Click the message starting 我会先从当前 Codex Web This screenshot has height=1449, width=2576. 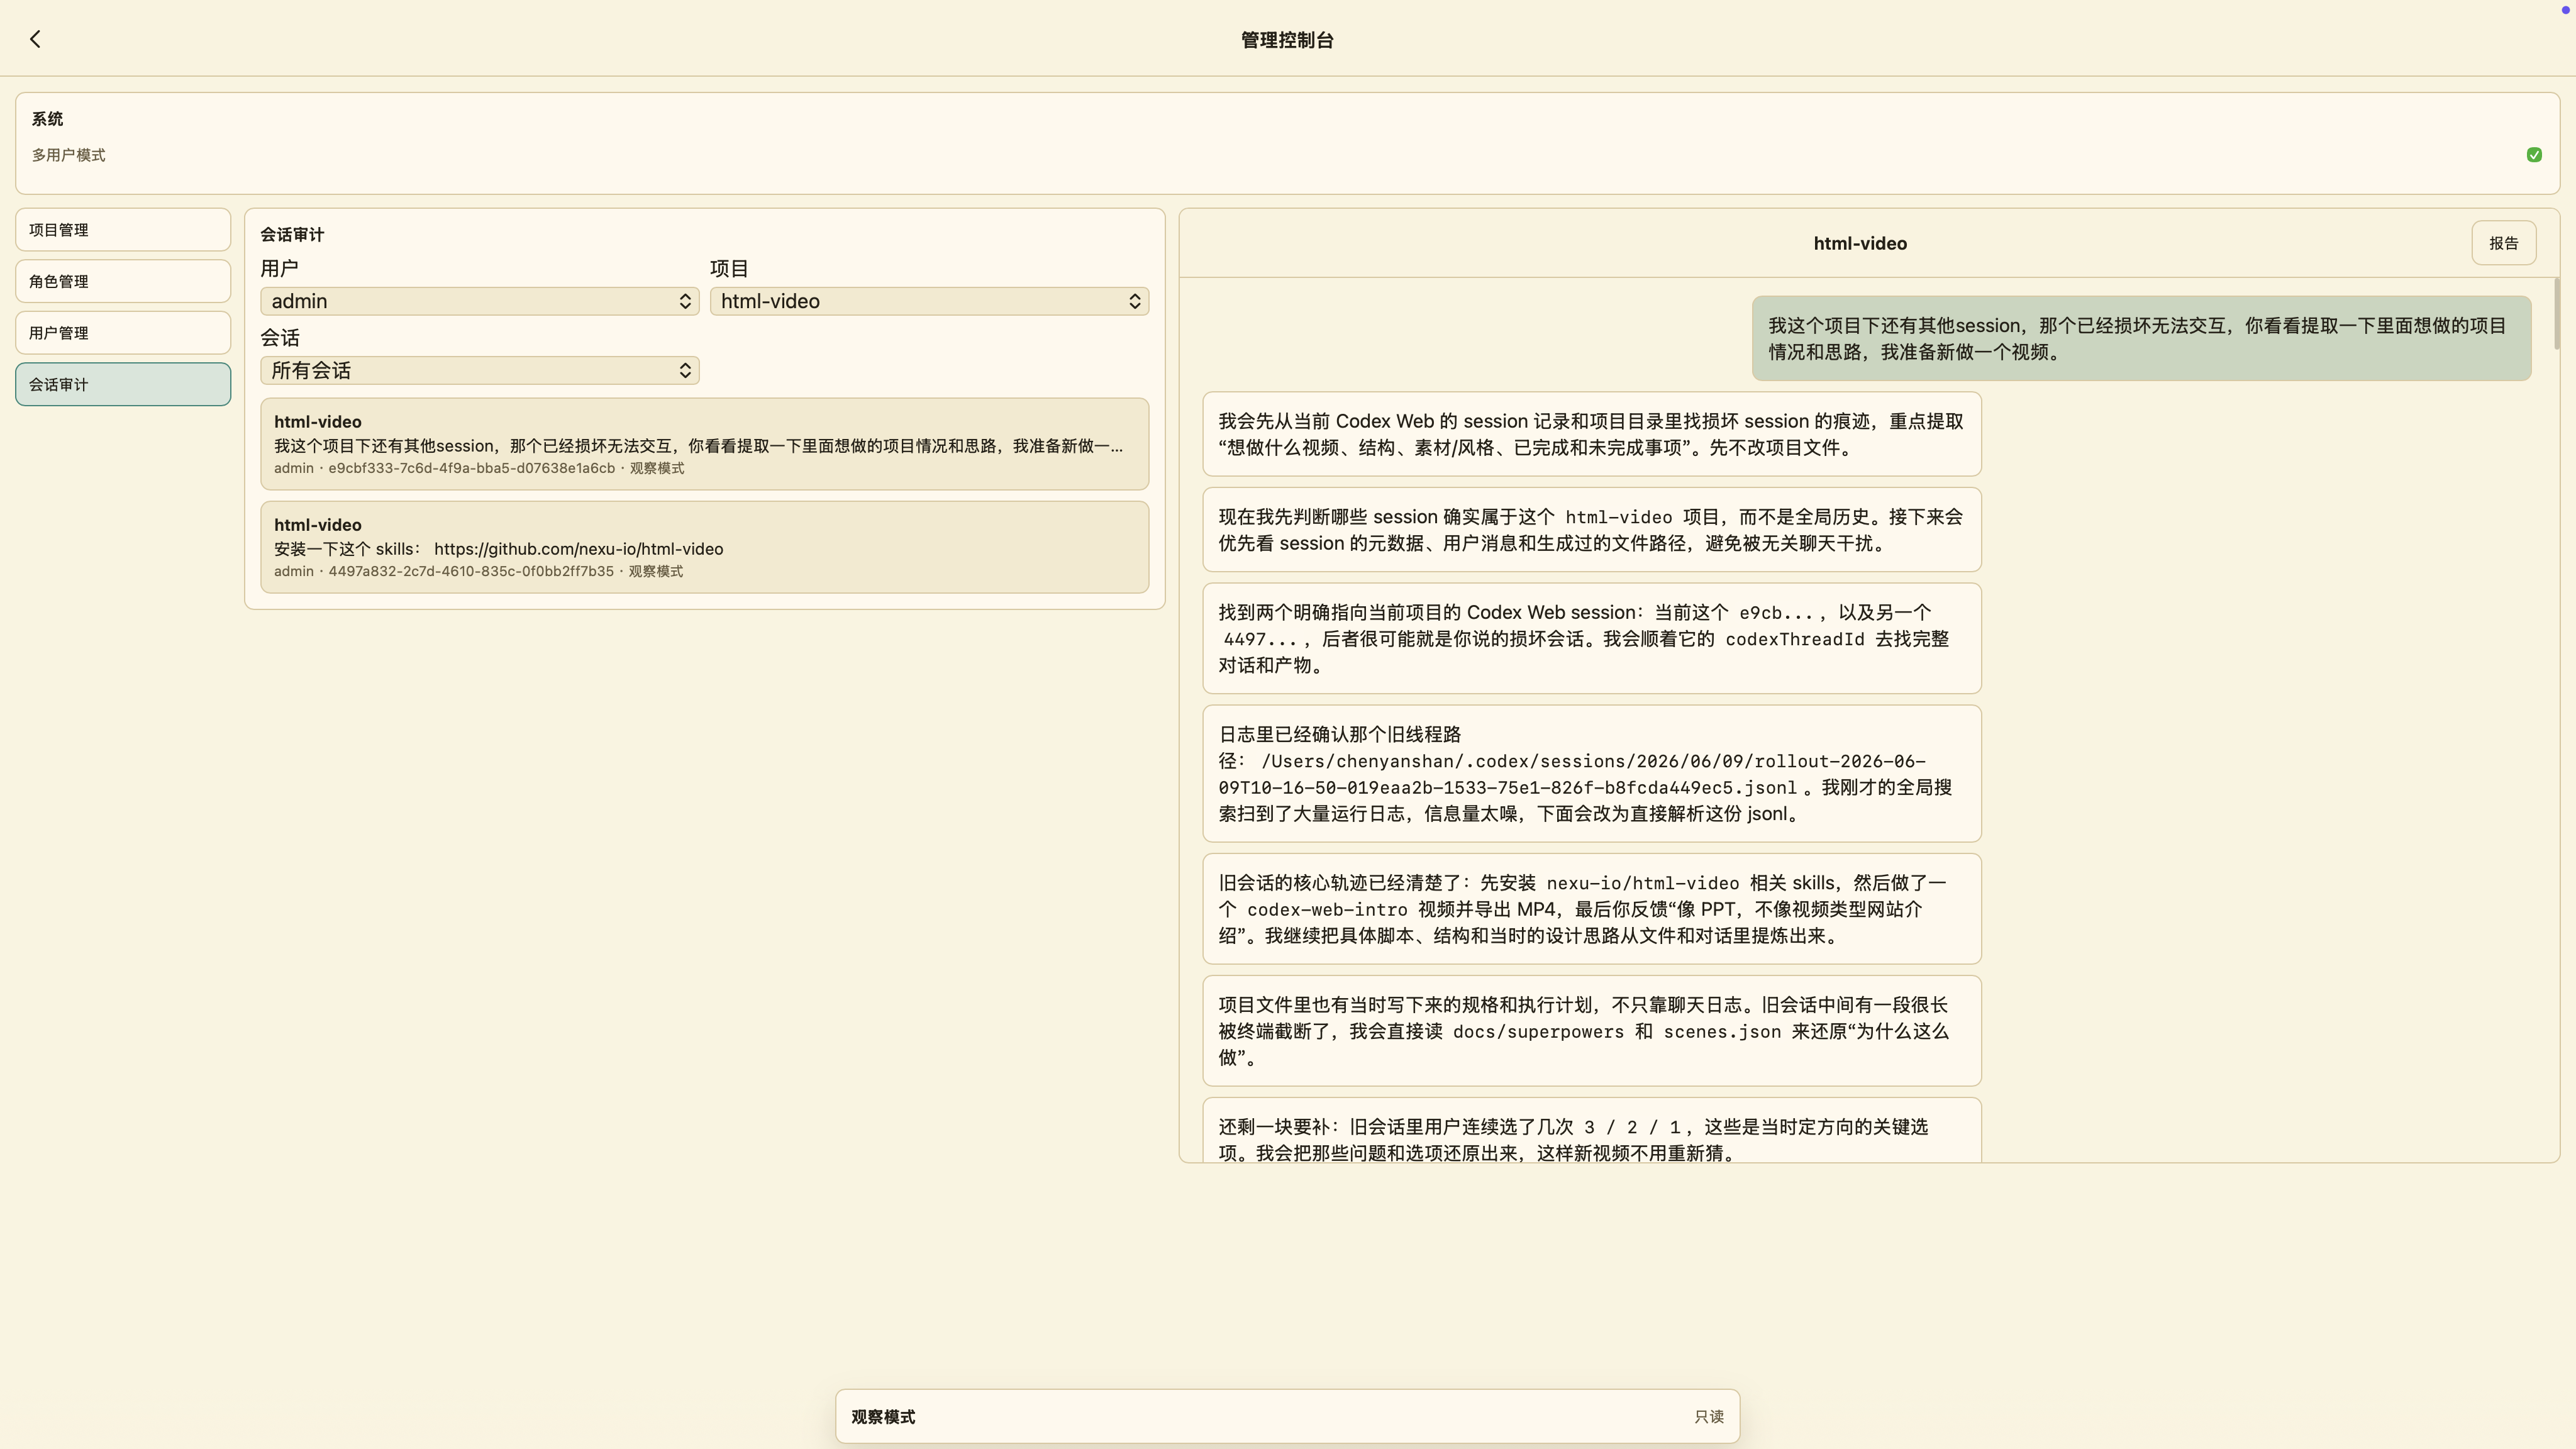point(1591,434)
